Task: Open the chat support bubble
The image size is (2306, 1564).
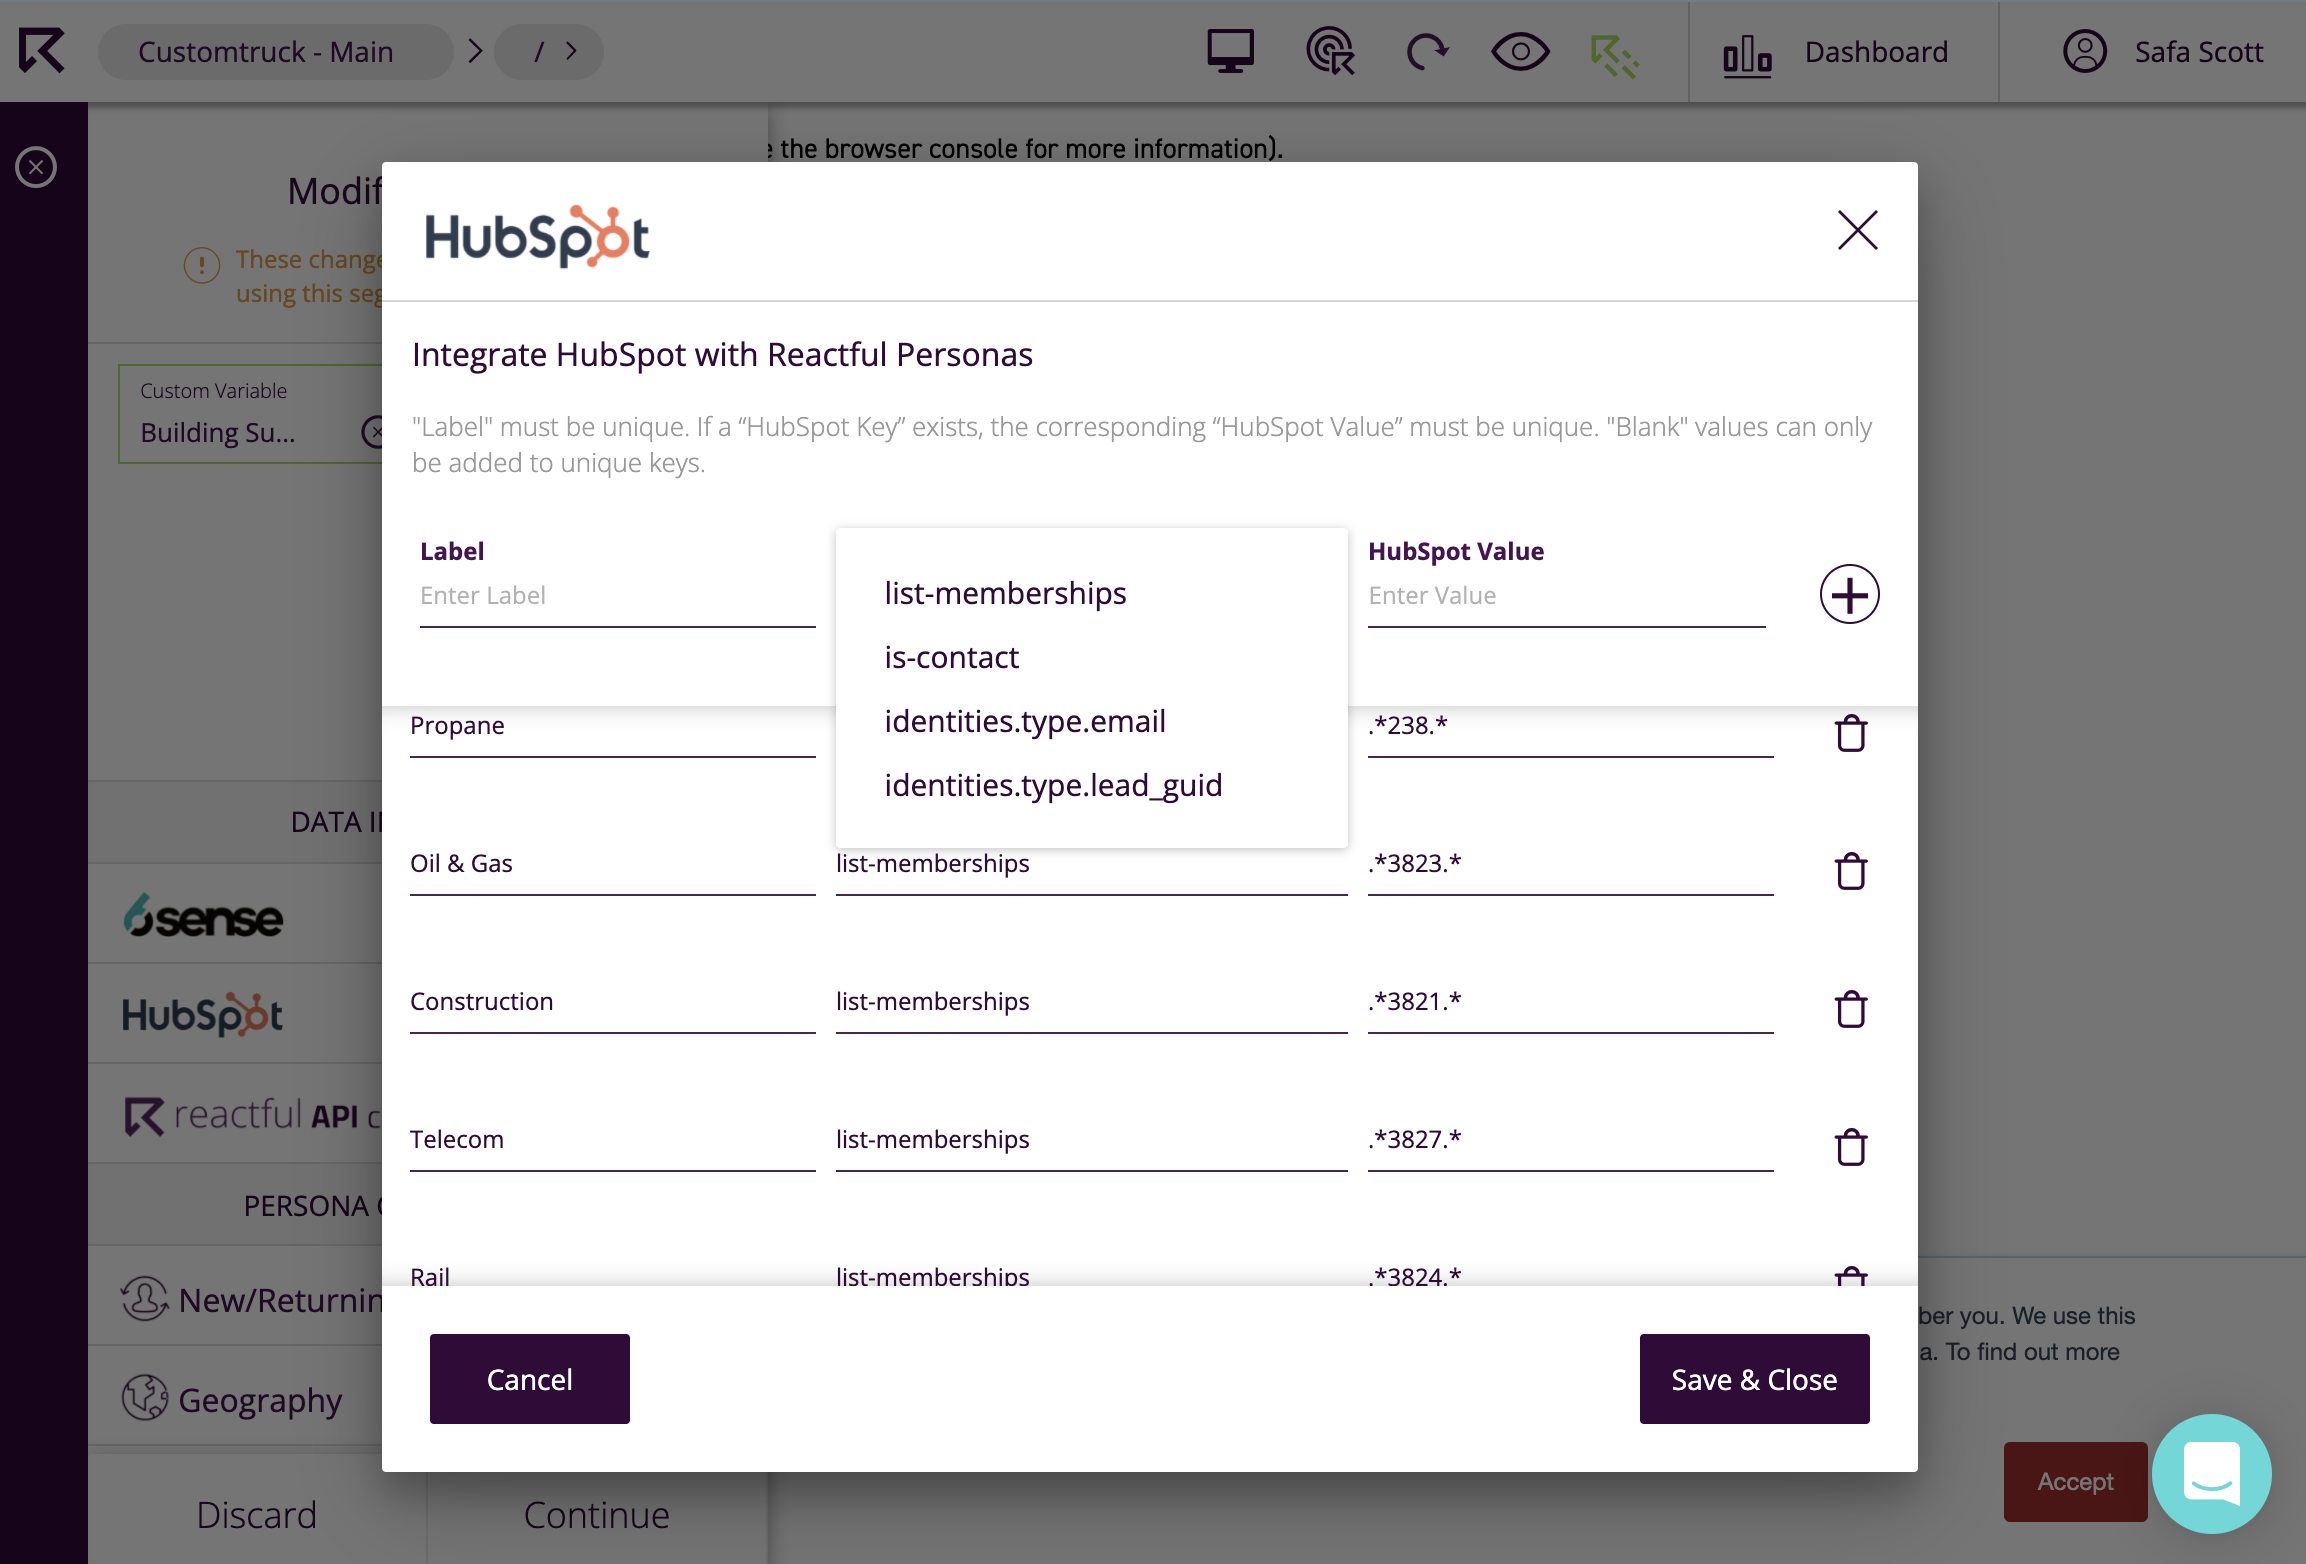Action: [x=2211, y=1474]
